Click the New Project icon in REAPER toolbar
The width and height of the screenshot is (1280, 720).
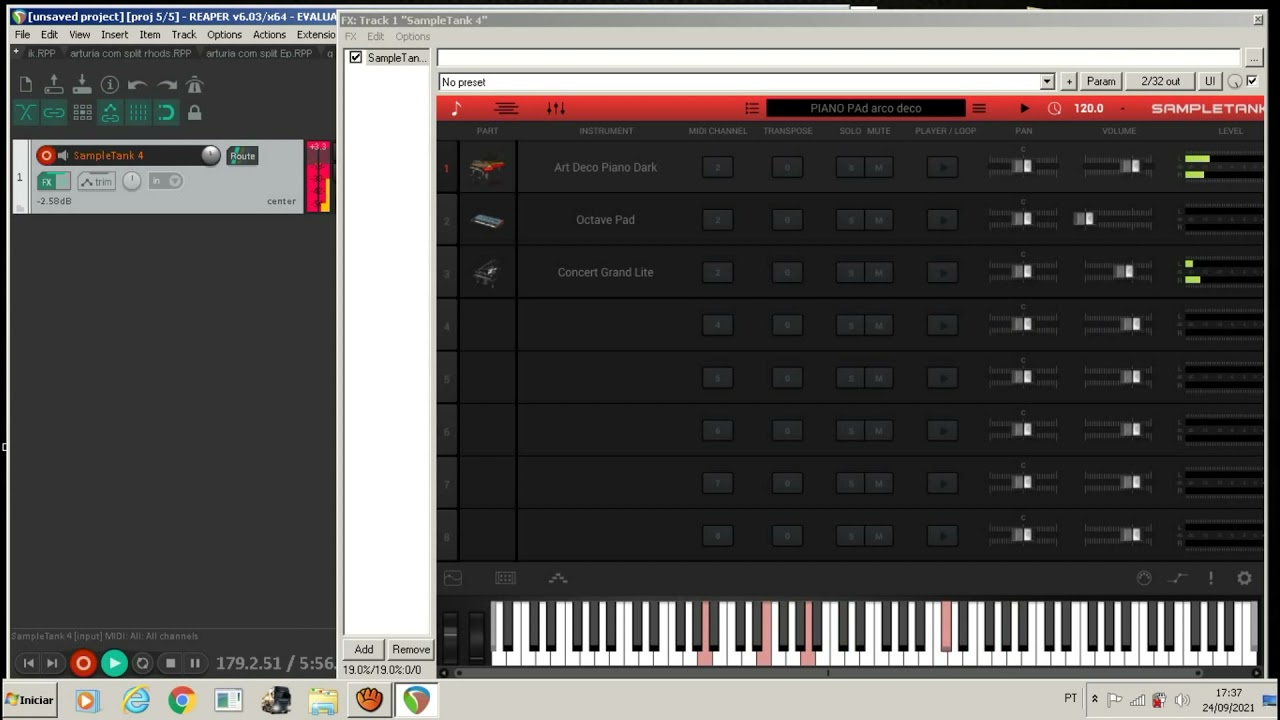tap(26, 85)
